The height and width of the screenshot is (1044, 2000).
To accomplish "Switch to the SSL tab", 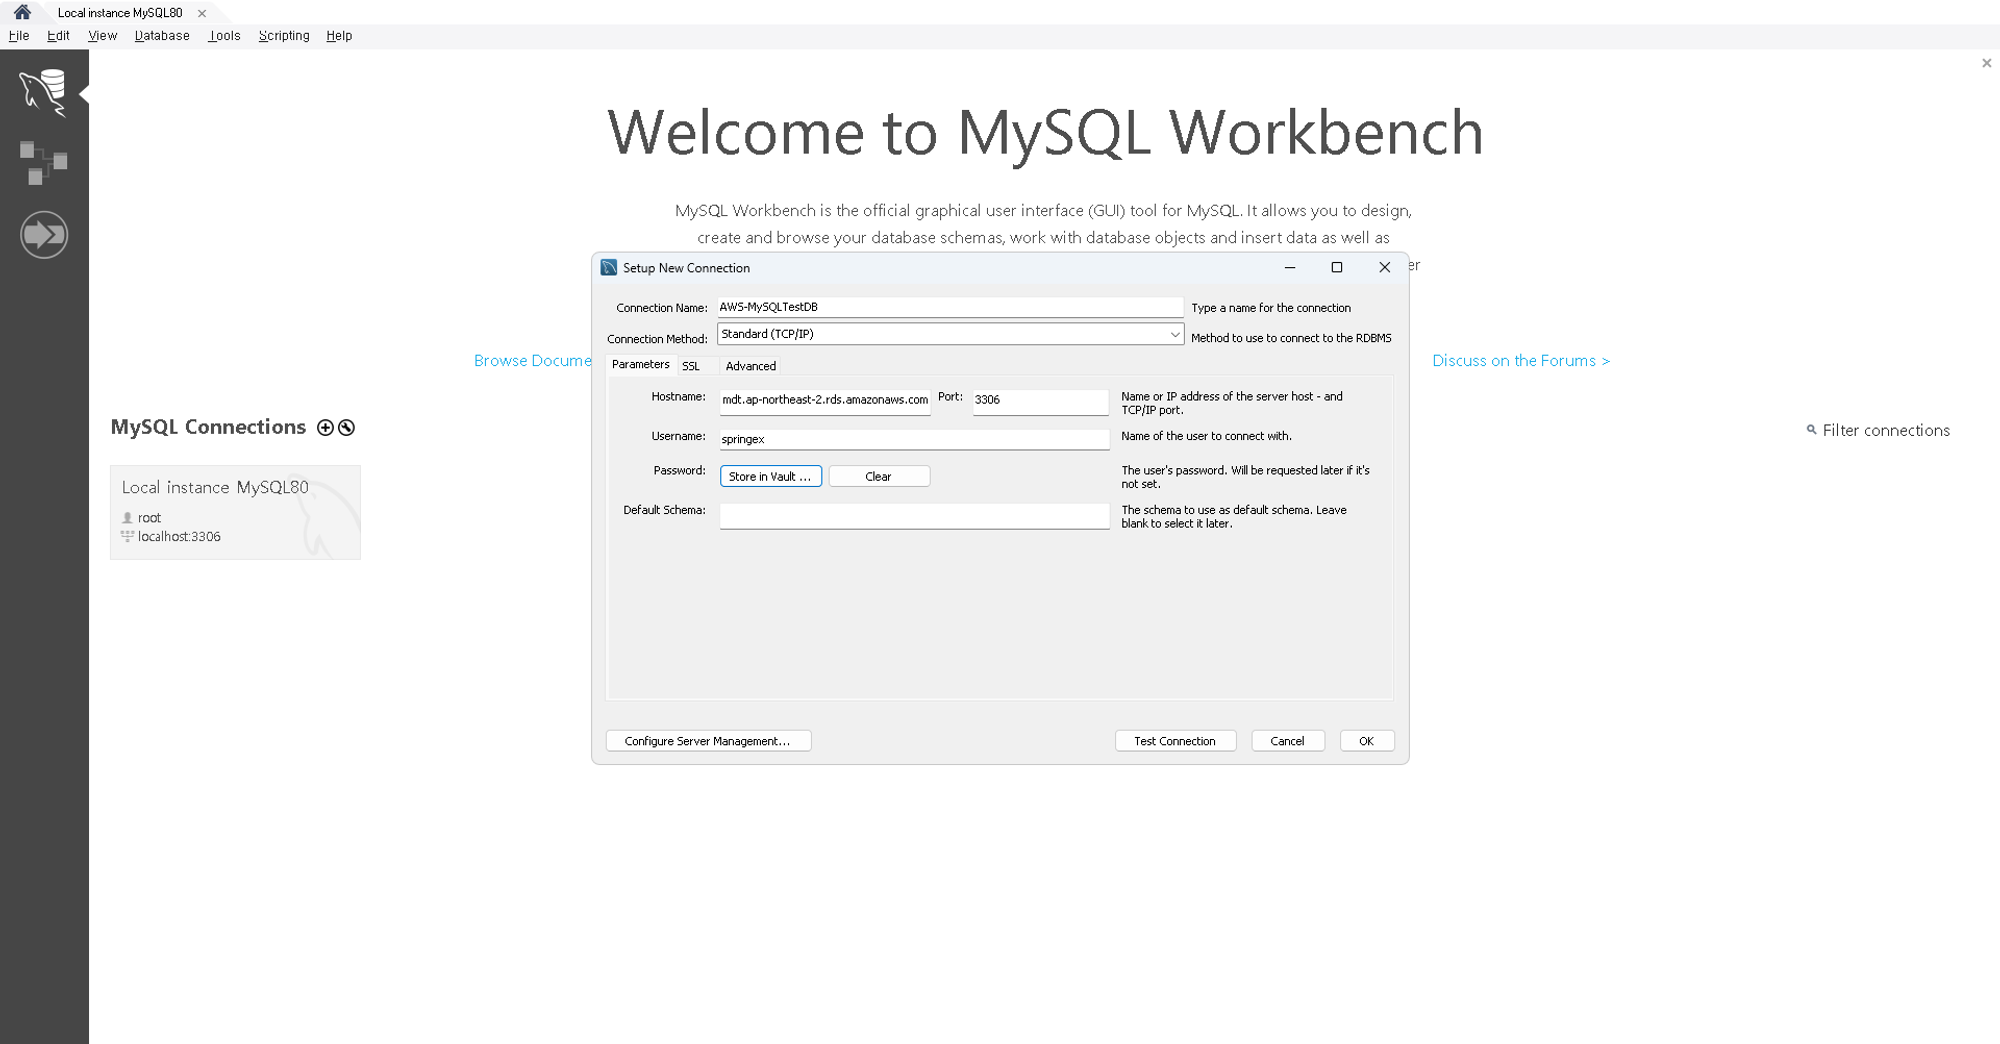I will 691,366.
